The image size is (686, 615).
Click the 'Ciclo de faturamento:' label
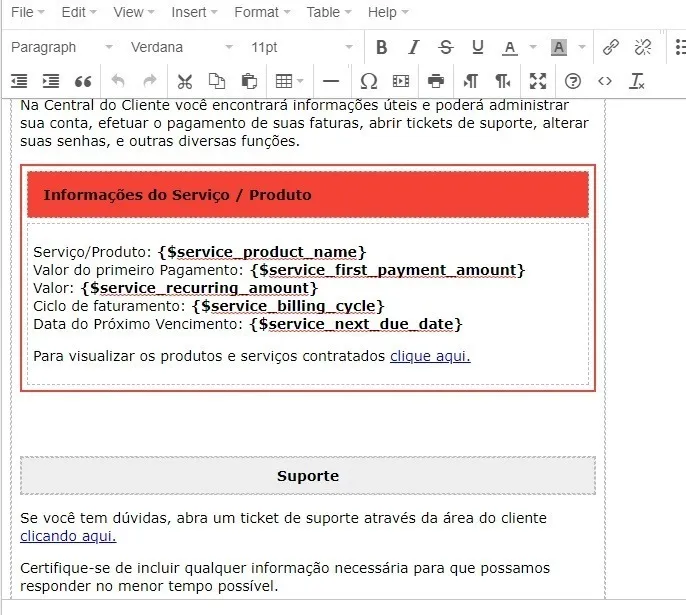110,306
